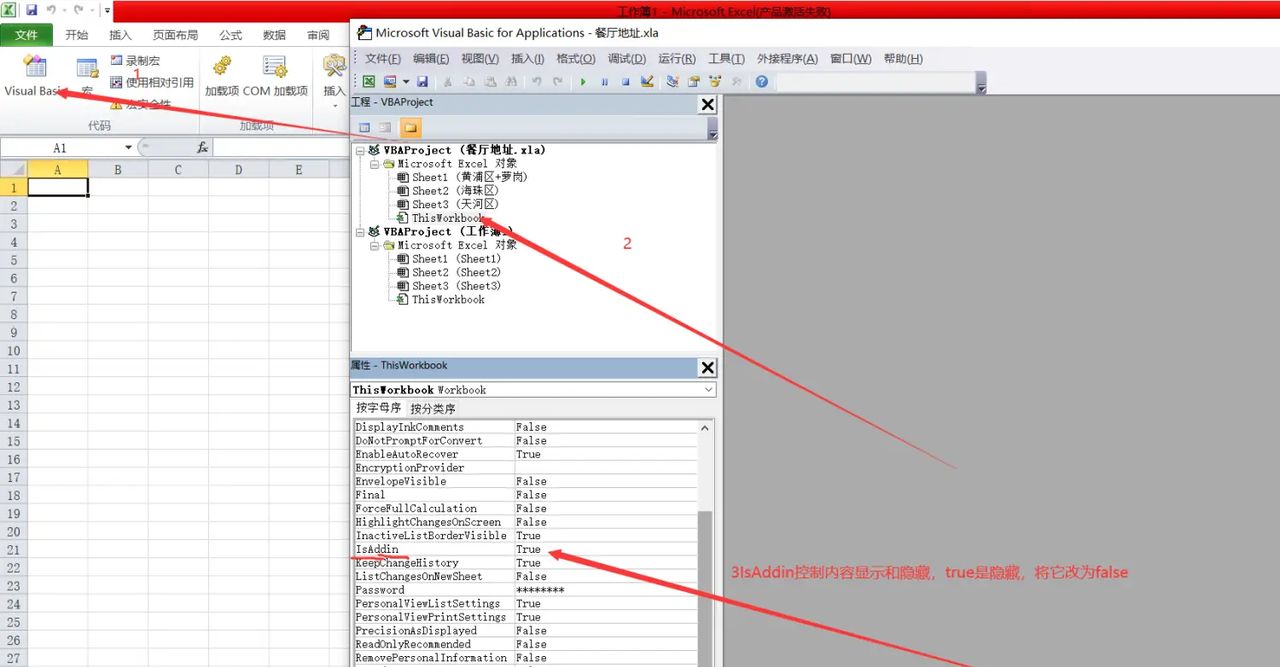Click the IsAddin True value cell

(x=604, y=549)
